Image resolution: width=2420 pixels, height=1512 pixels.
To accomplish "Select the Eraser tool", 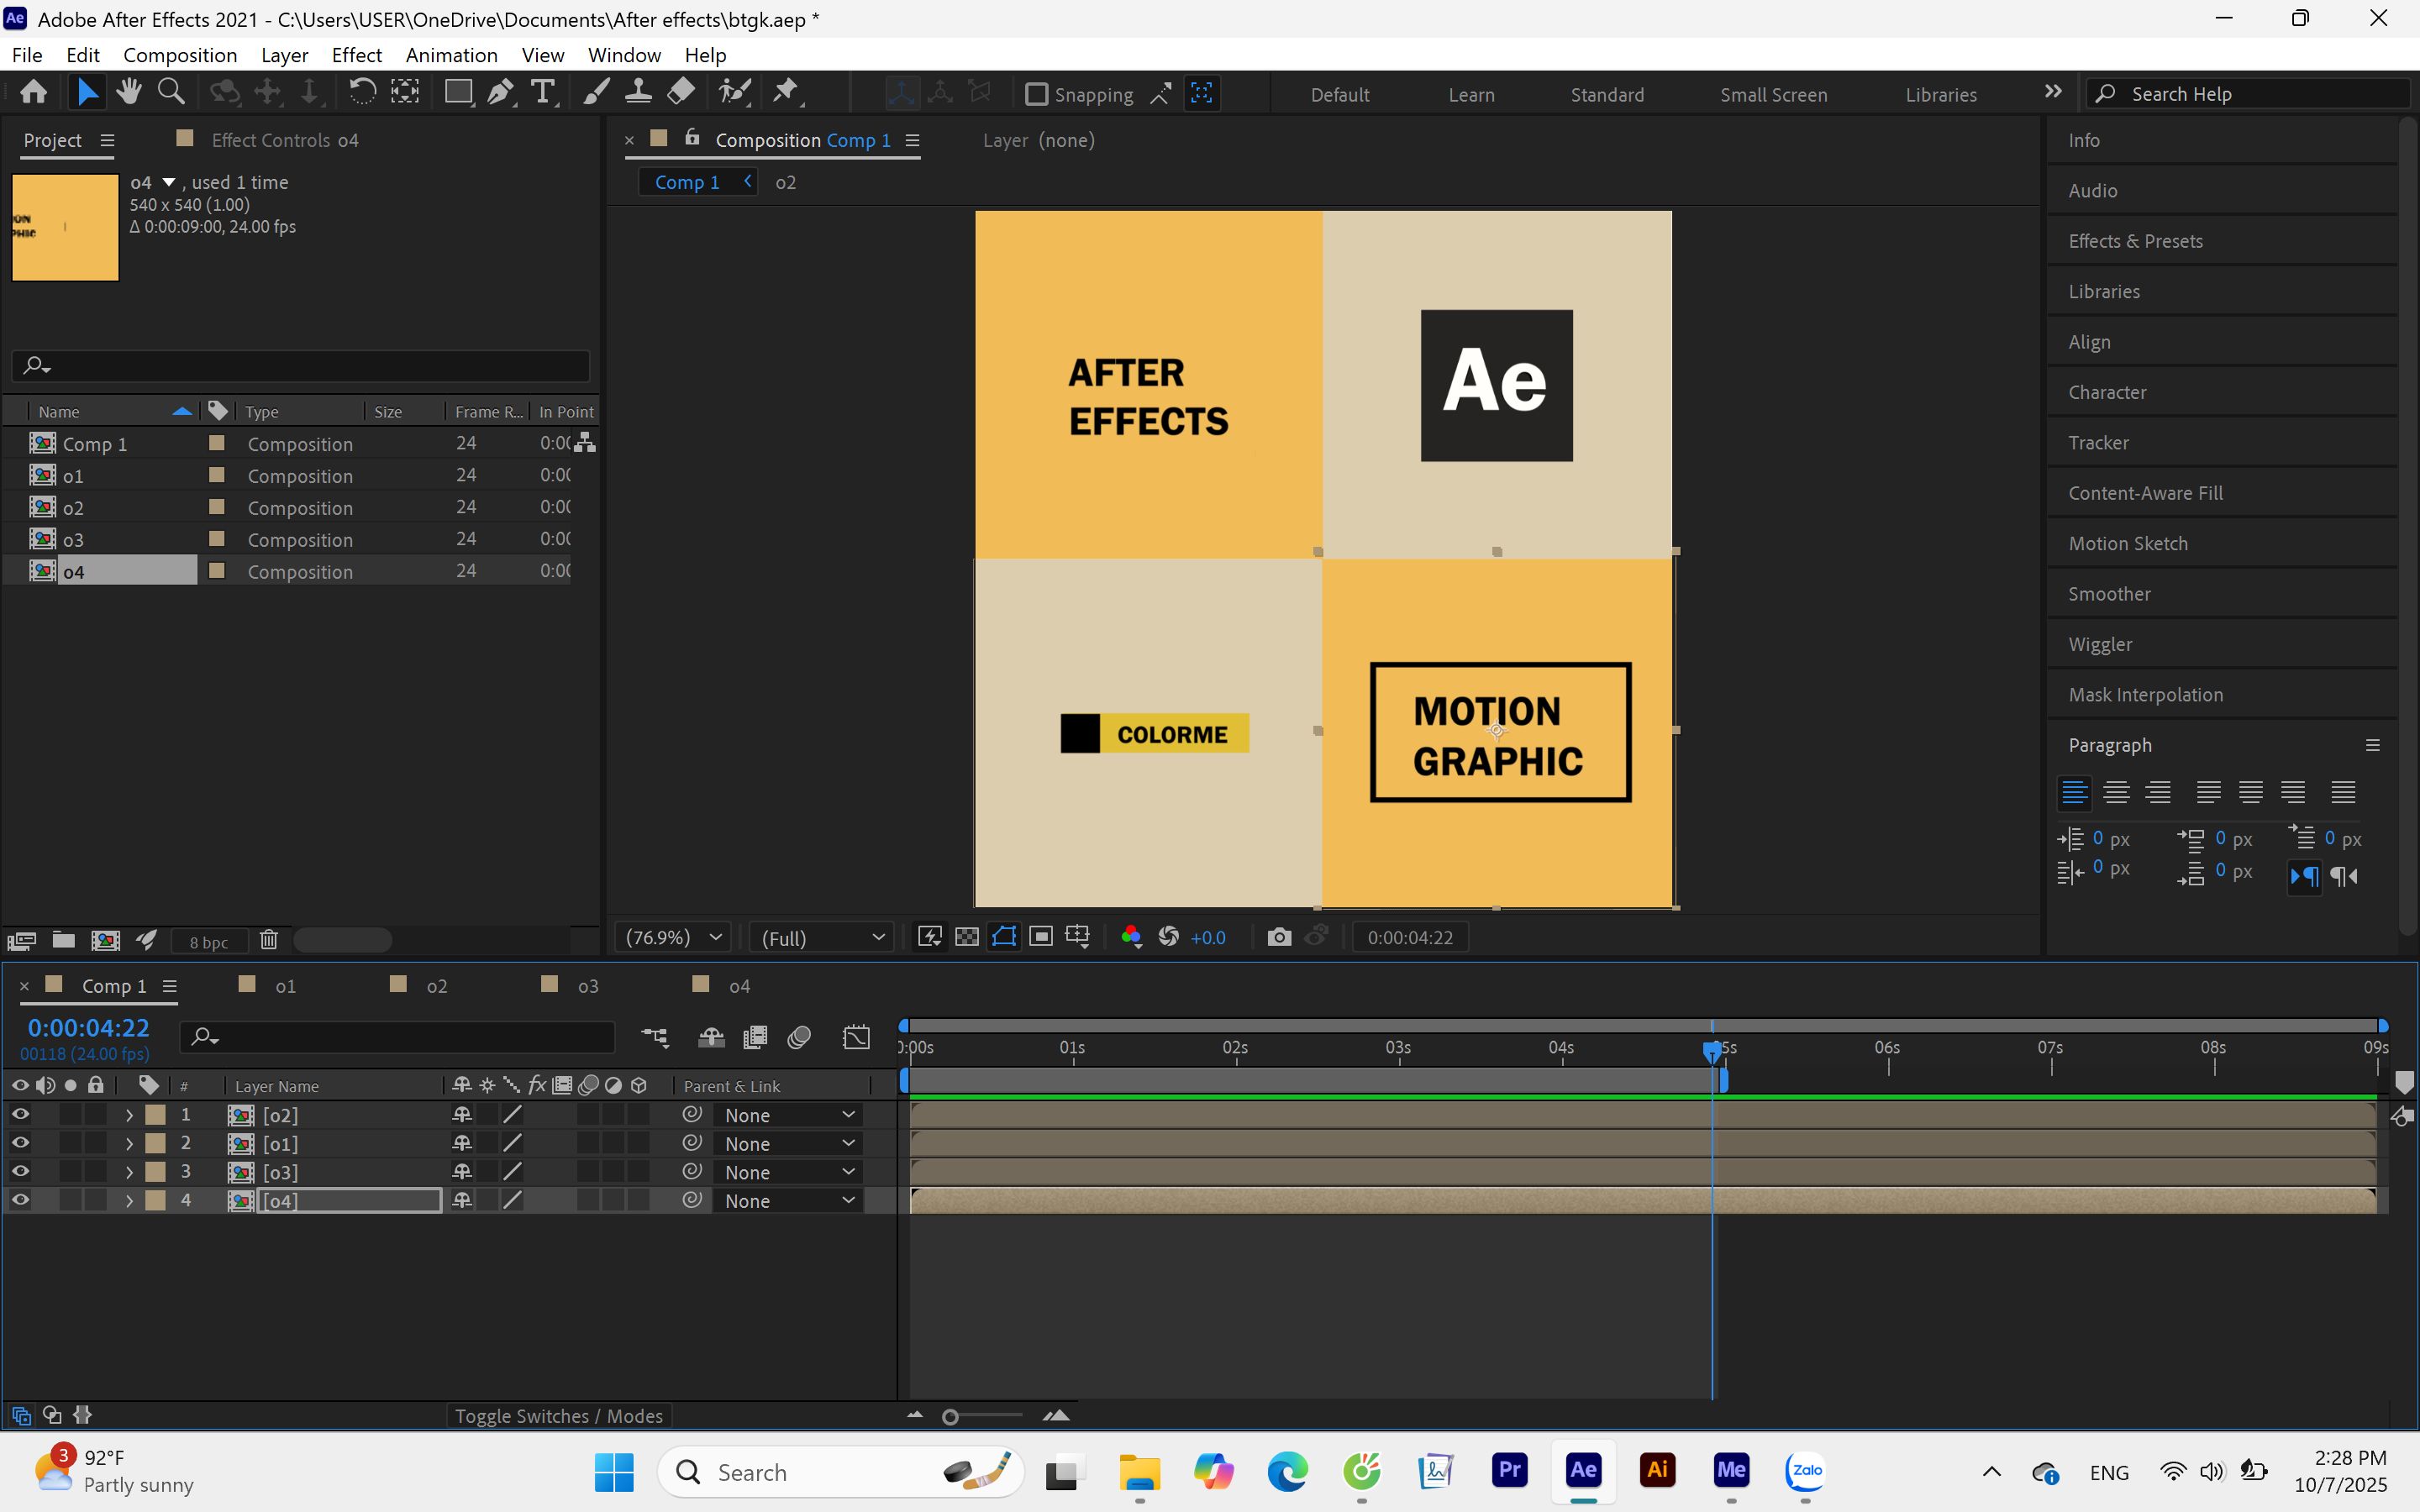I will click(680, 93).
